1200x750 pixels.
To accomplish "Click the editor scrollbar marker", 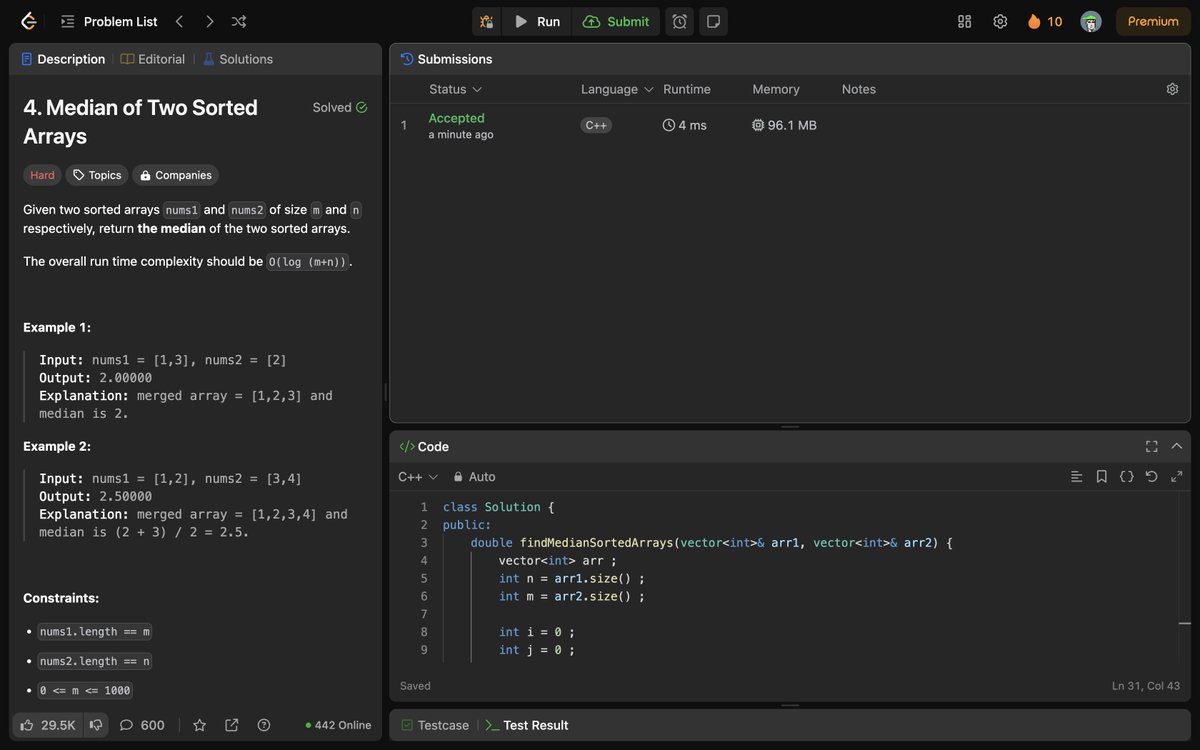I will 1185,623.
